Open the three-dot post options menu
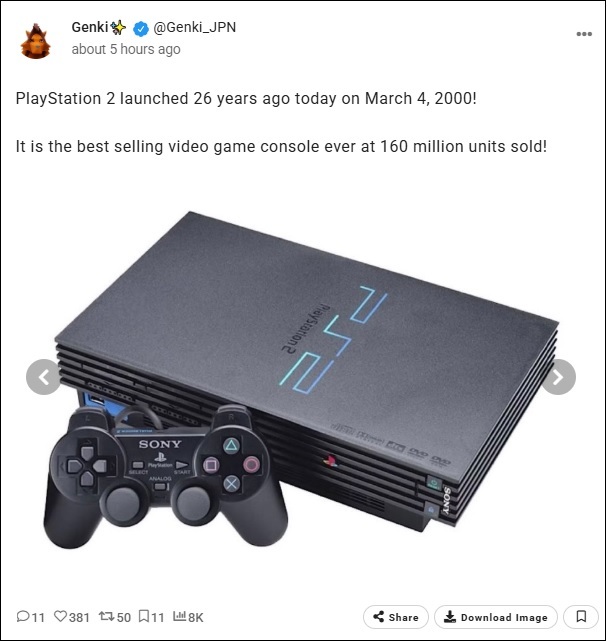 (x=584, y=34)
